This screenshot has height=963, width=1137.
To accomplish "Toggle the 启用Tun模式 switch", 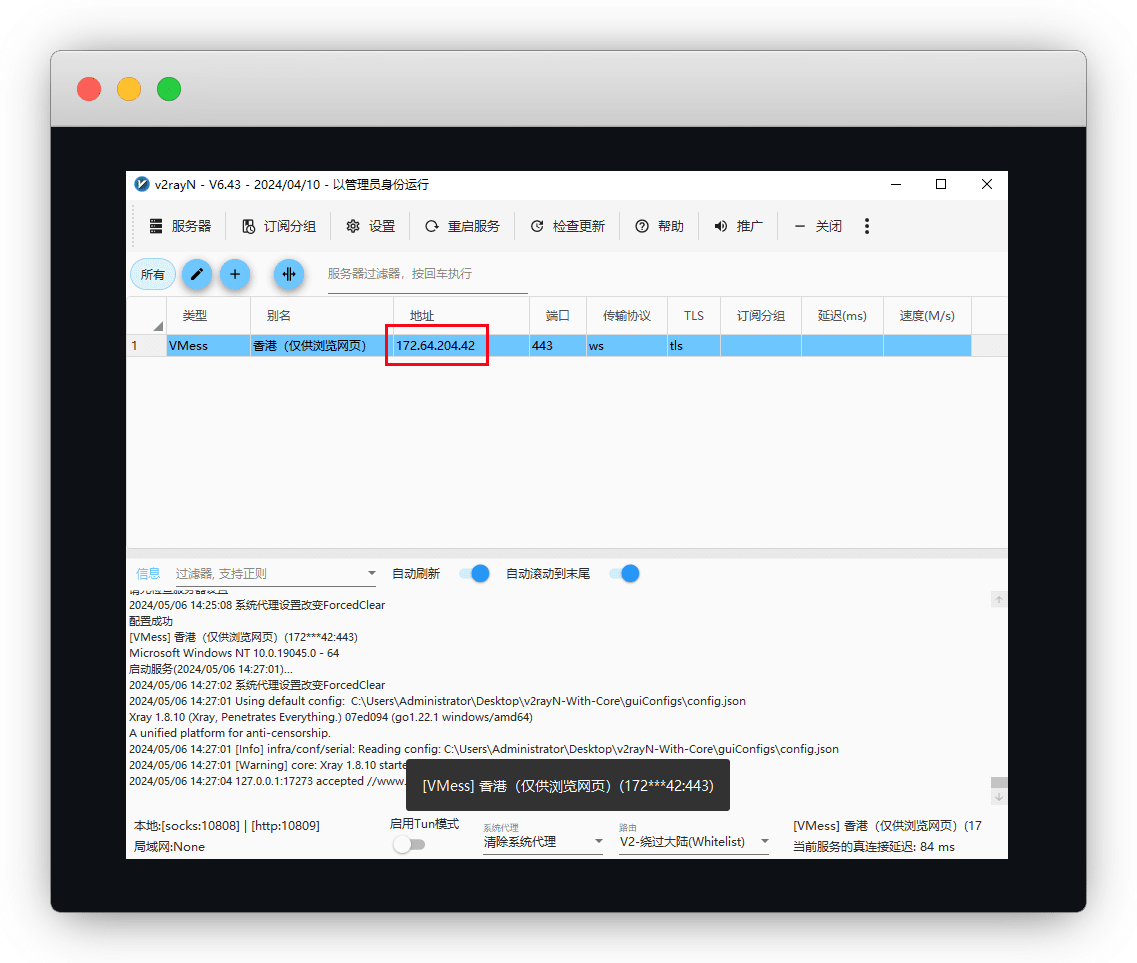I will tap(409, 844).
